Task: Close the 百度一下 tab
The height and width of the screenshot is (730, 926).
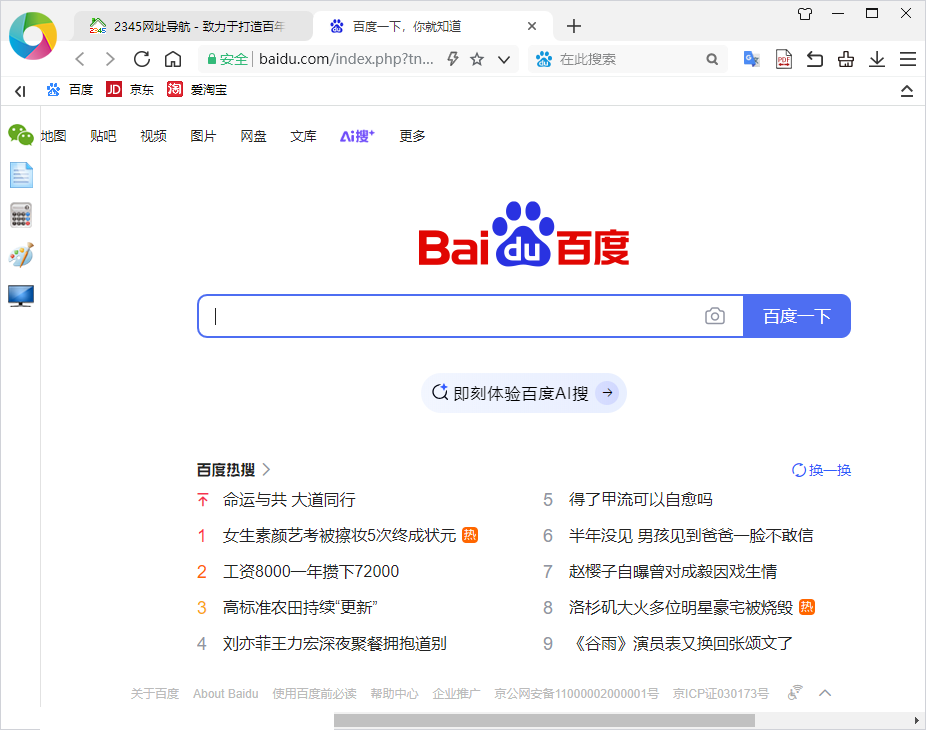Action: tap(532, 26)
